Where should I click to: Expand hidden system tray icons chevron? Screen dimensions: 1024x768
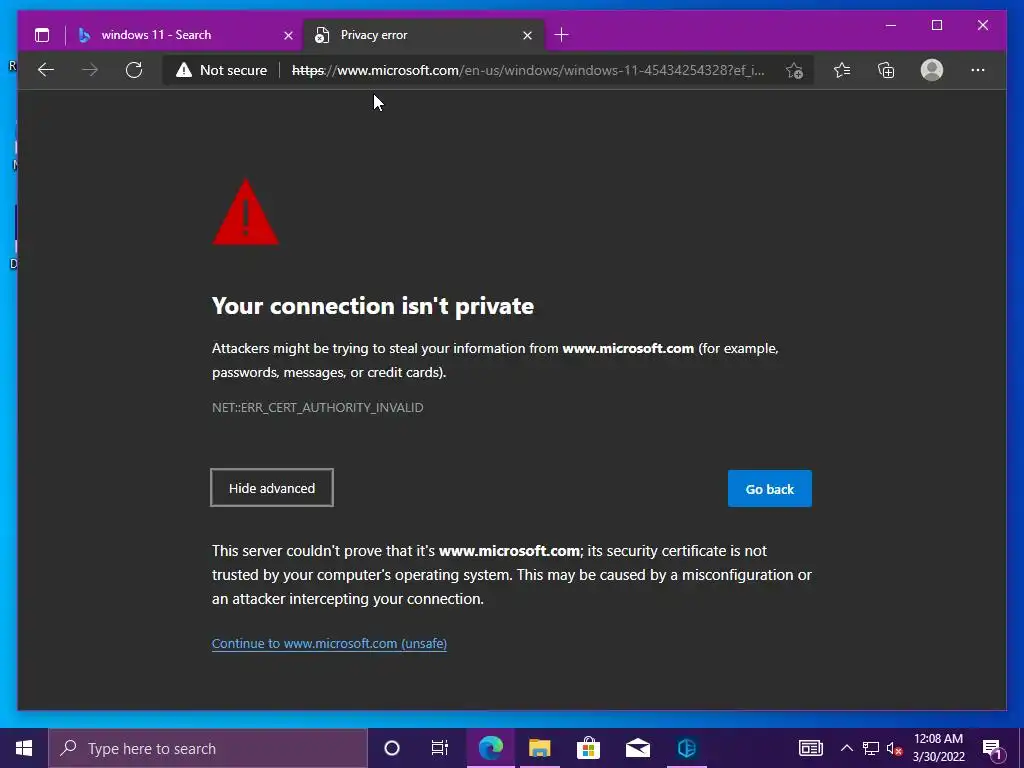coord(846,748)
